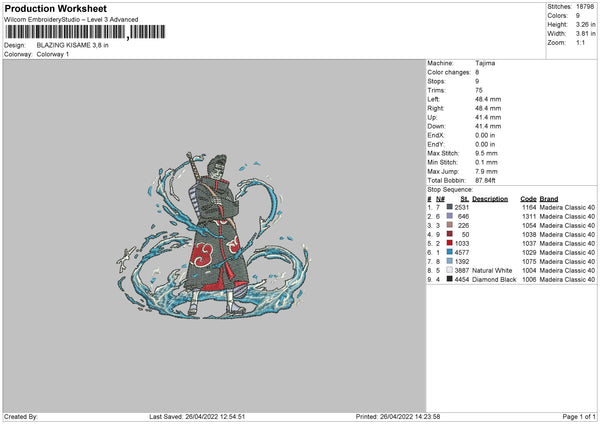Click the Natural White description text
Viewport: 600px width, 424px height.
(x=492, y=271)
